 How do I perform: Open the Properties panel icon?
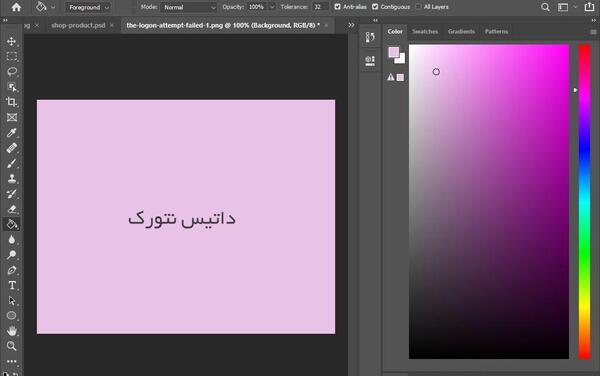click(370, 61)
